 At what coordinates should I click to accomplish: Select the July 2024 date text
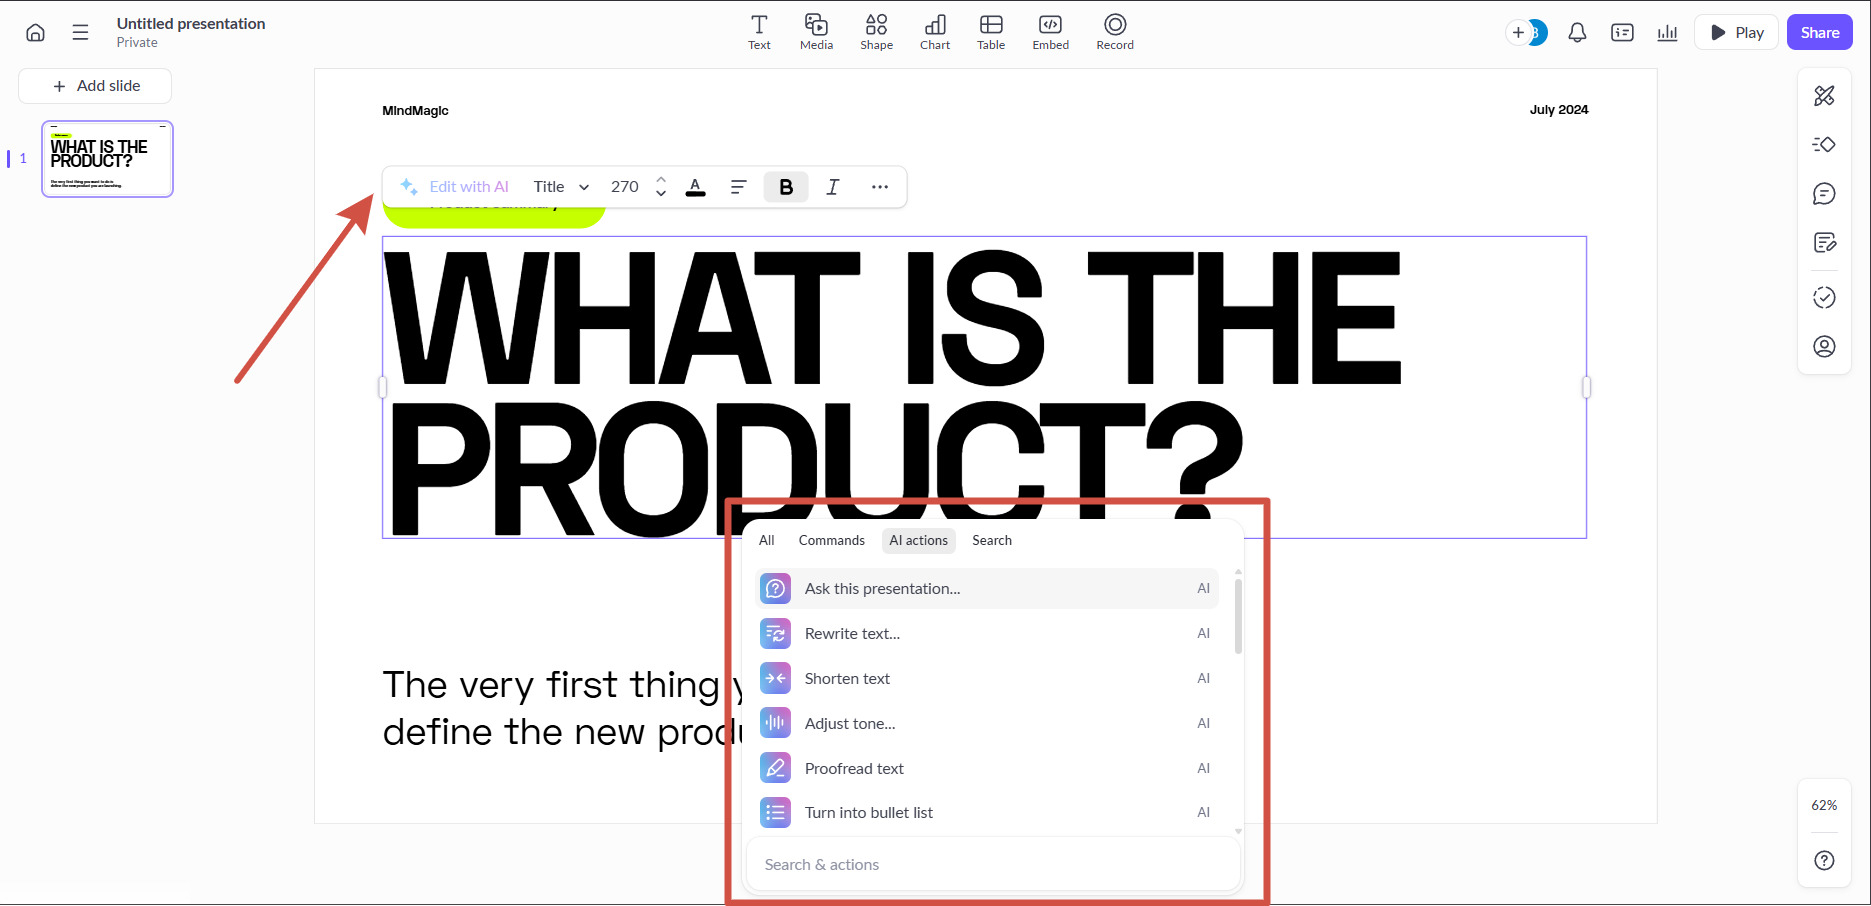(1558, 110)
